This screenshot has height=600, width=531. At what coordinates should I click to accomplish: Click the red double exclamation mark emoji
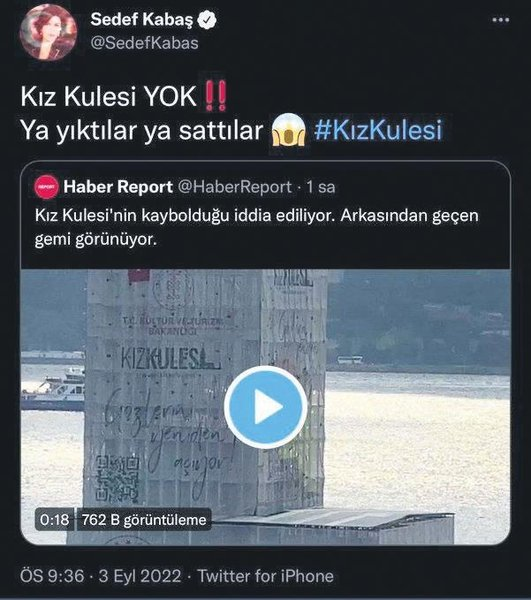(x=216, y=96)
